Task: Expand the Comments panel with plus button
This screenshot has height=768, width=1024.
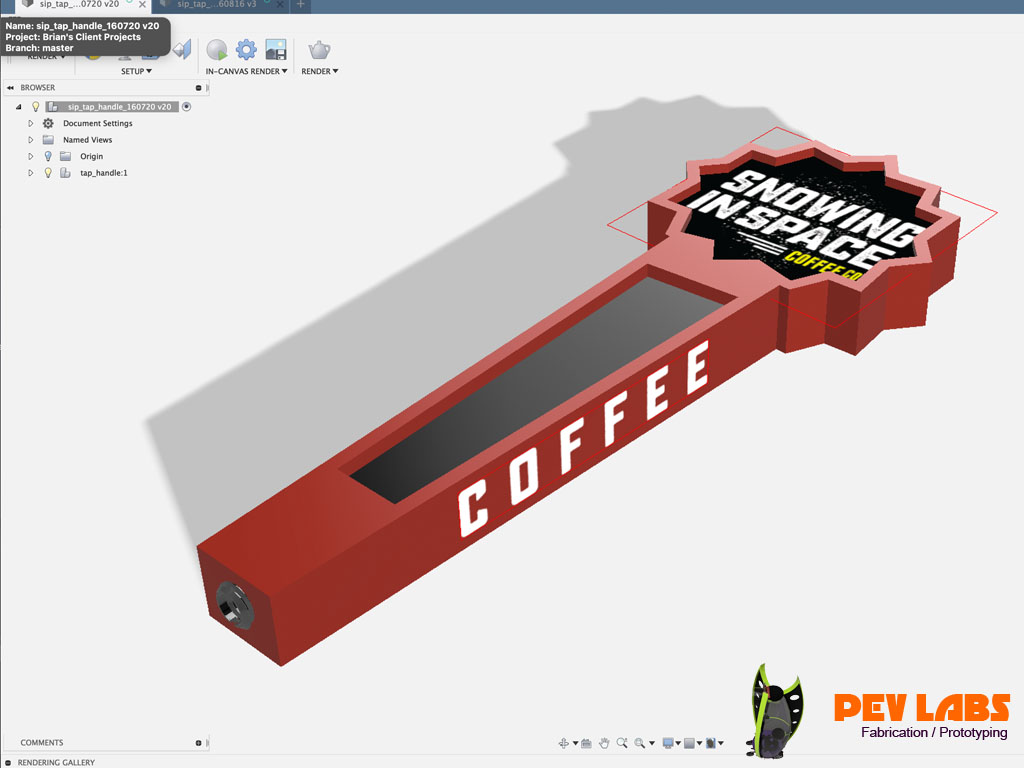Action: pyautogui.click(x=198, y=743)
